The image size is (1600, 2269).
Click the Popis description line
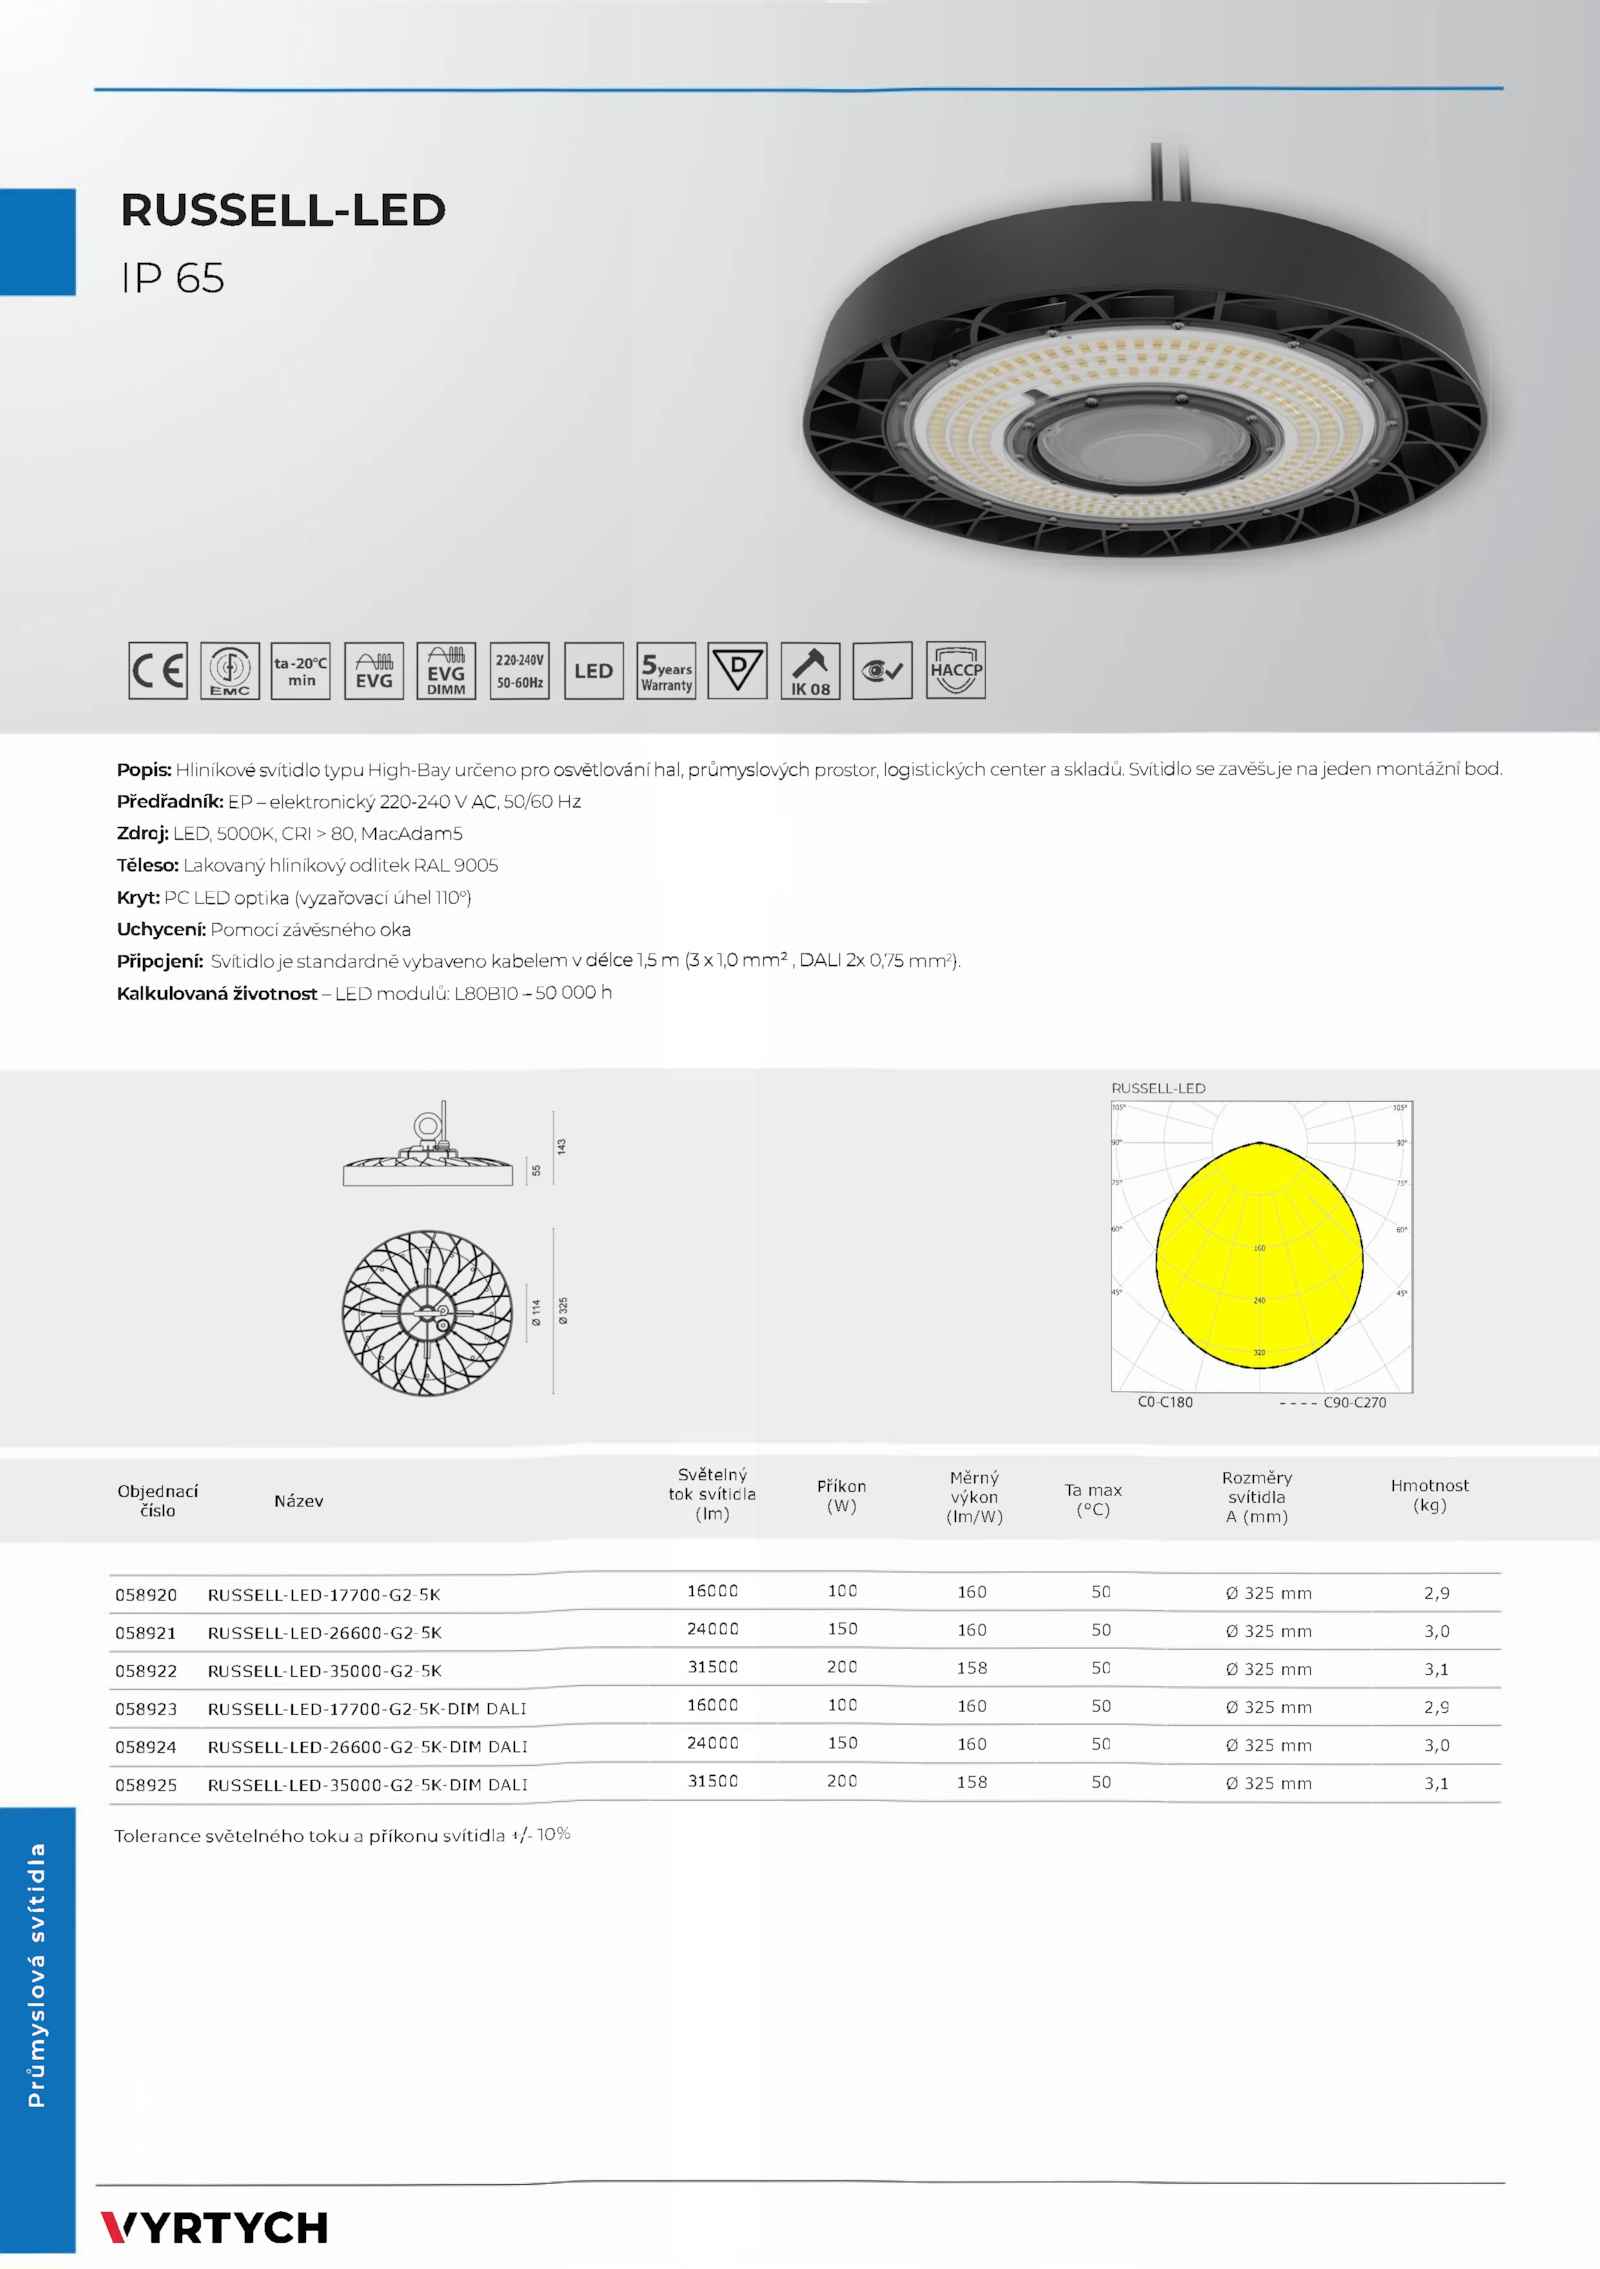click(809, 769)
